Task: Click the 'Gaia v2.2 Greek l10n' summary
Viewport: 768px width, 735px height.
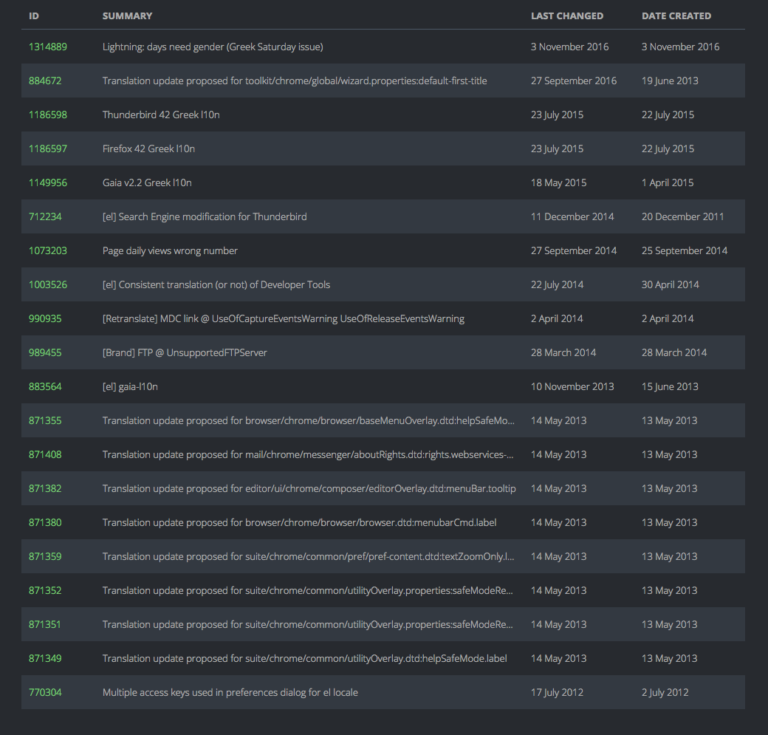Action: click(x=146, y=183)
